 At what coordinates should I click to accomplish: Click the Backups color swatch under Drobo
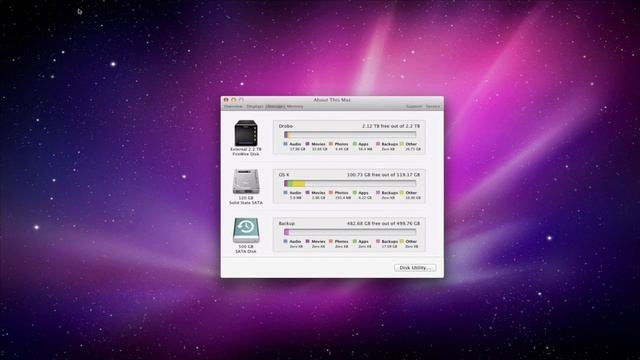(x=378, y=144)
